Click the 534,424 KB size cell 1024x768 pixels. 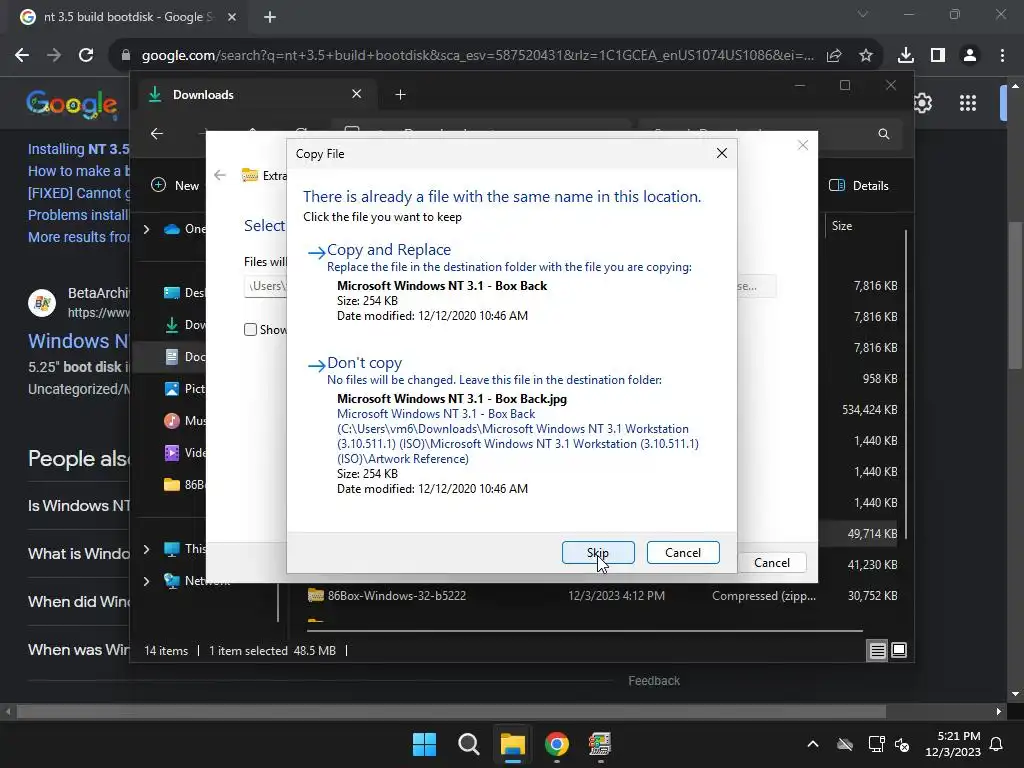[869, 409]
